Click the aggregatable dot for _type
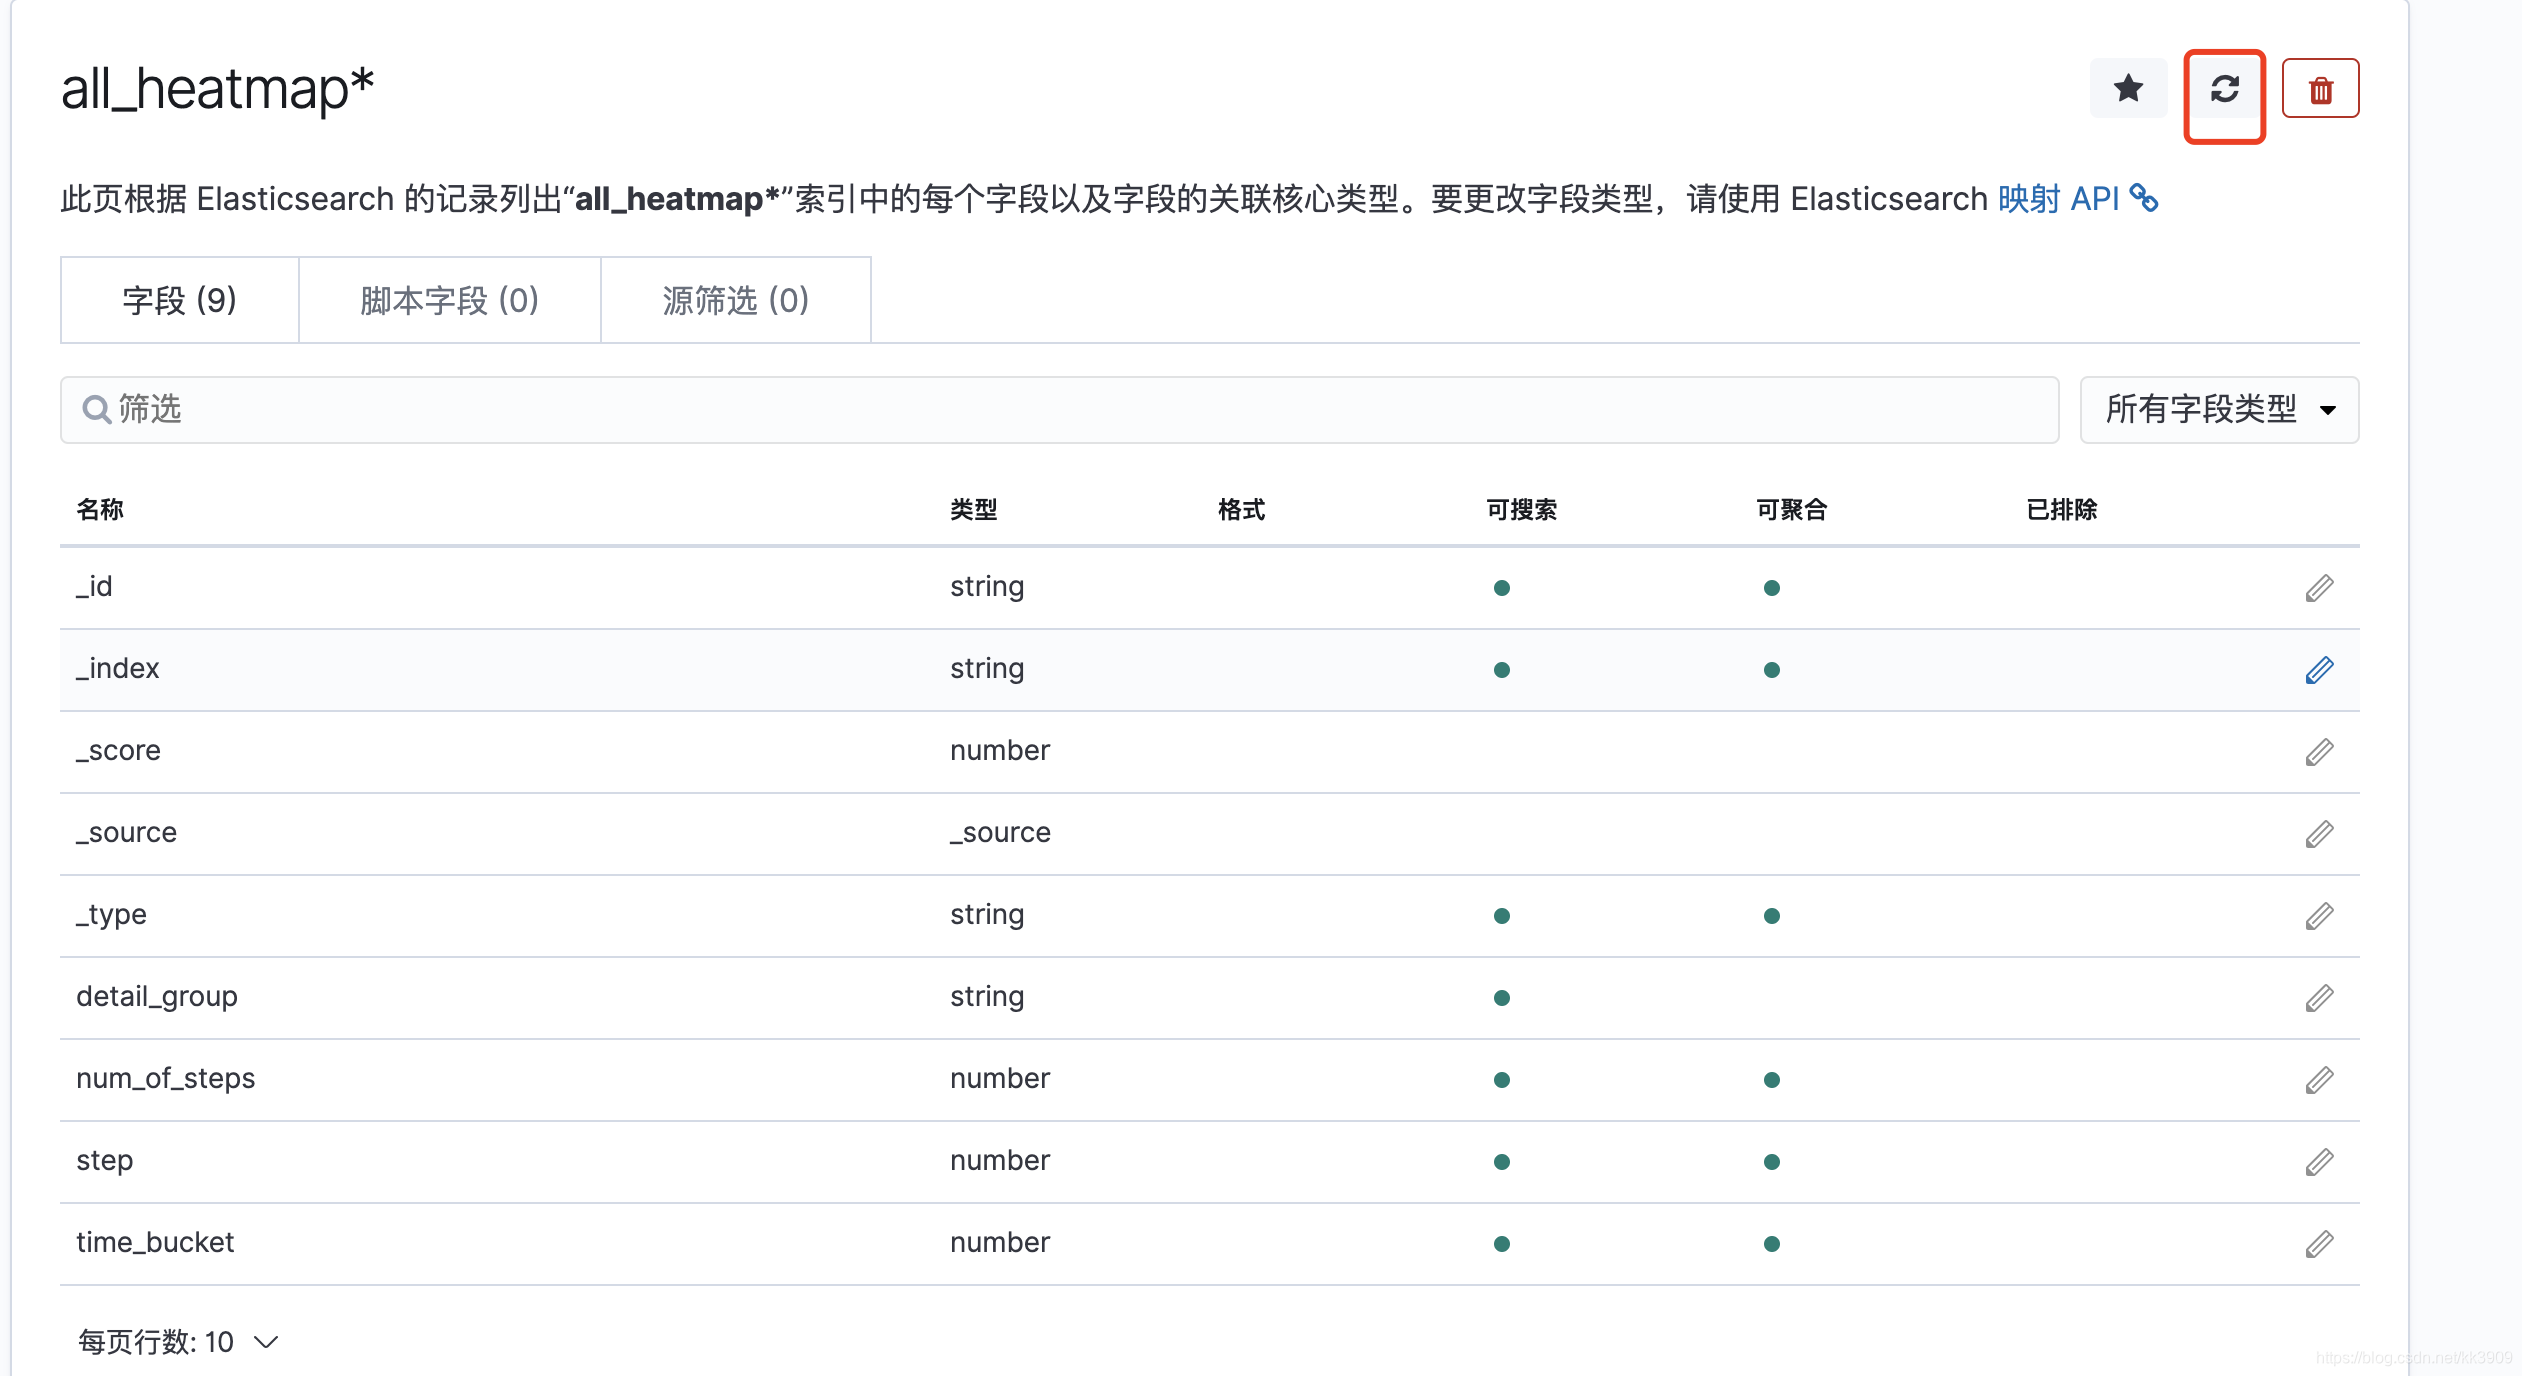 click(x=1771, y=916)
